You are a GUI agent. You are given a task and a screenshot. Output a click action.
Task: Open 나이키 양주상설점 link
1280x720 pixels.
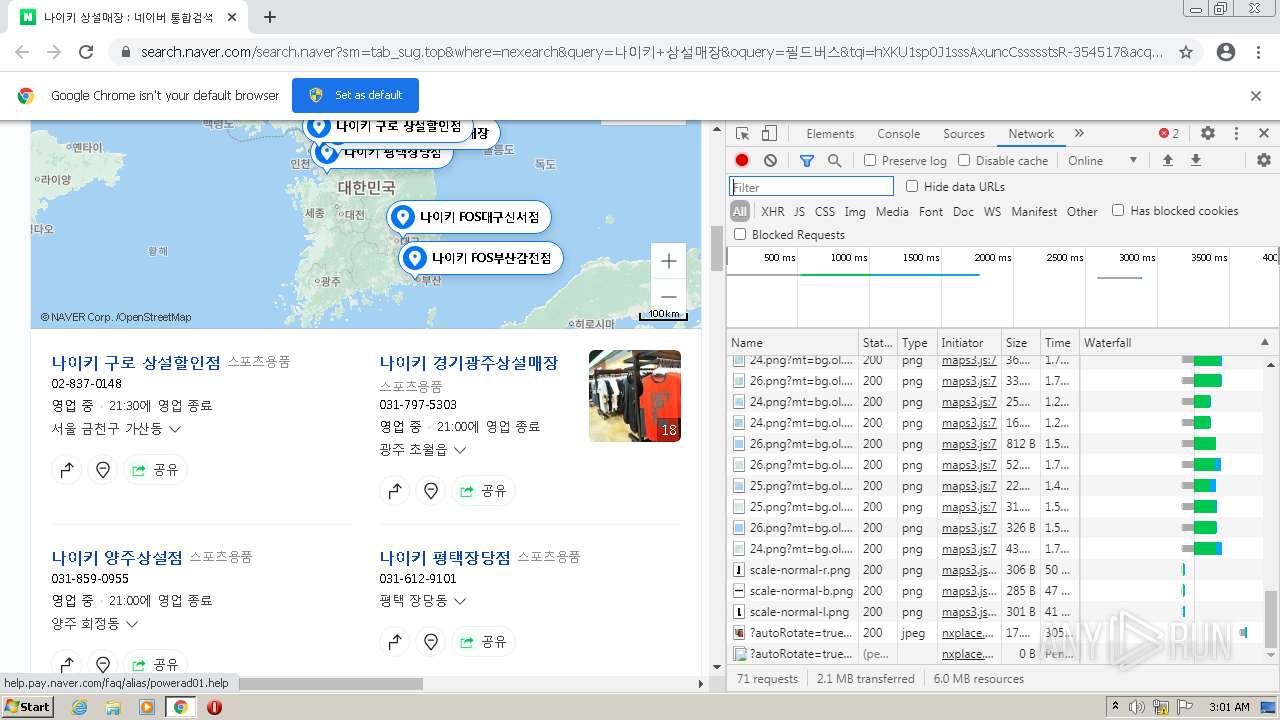[117, 557]
